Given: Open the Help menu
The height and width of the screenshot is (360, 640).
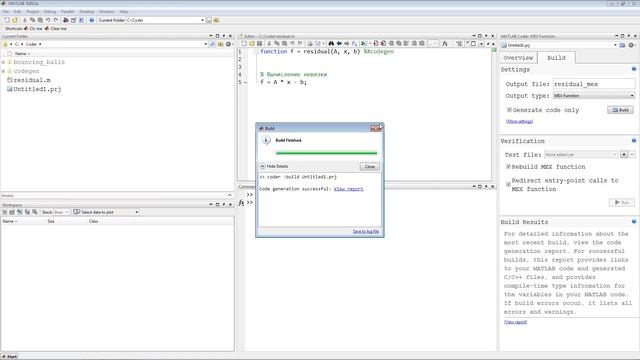Looking at the screenshot, I should (124, 11).
